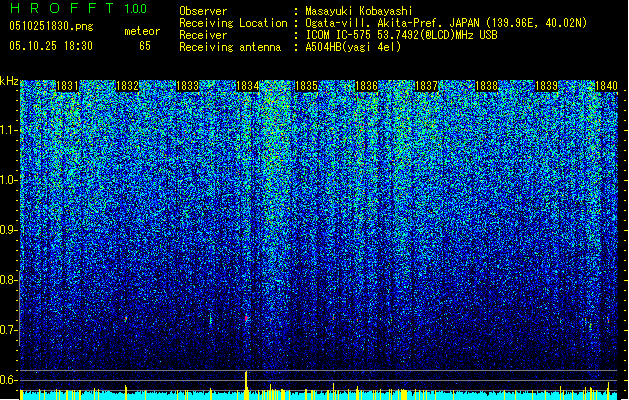The width and height of the screenshot is (629, 400).
Task: Click the observer name Masayuki Kobayashi
Action: tap(359, 11)
